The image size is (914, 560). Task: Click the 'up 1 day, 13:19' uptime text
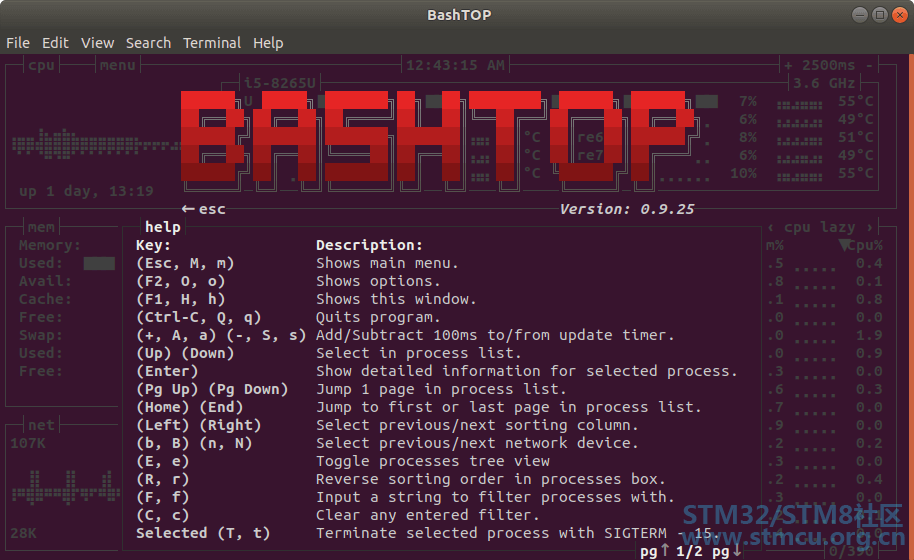click(x=86, y=191)
